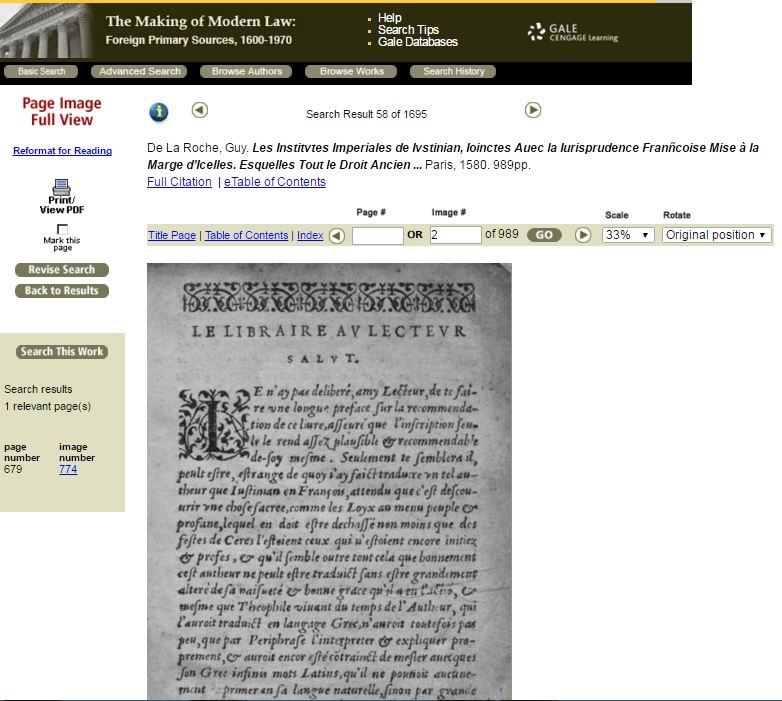Open the Rotate Original position dropdown
Screen dimensions: 782x701
(x=716, y=235)
